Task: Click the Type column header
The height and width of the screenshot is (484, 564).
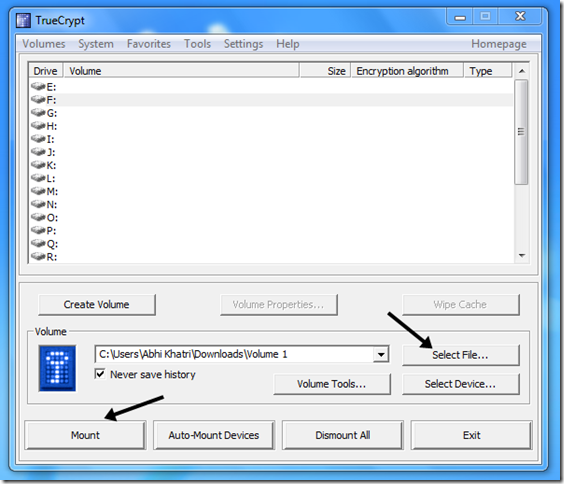Action: coord(488,71)
